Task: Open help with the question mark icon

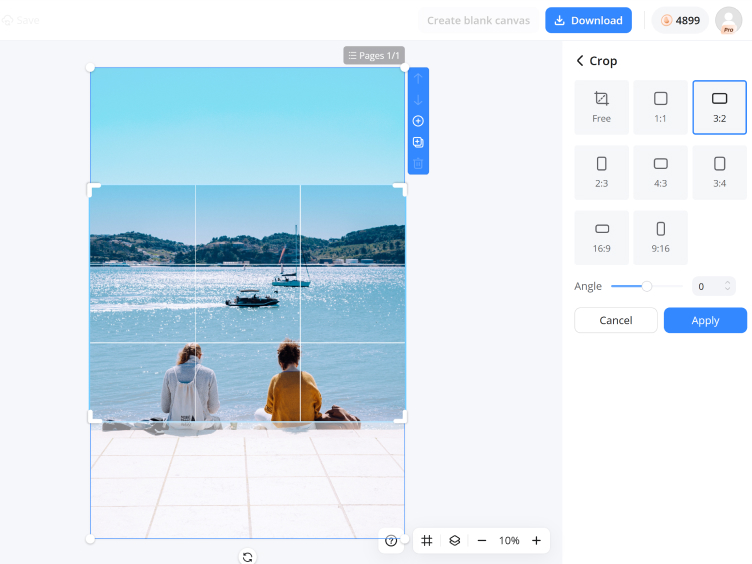Action: (x=391, y=541)
